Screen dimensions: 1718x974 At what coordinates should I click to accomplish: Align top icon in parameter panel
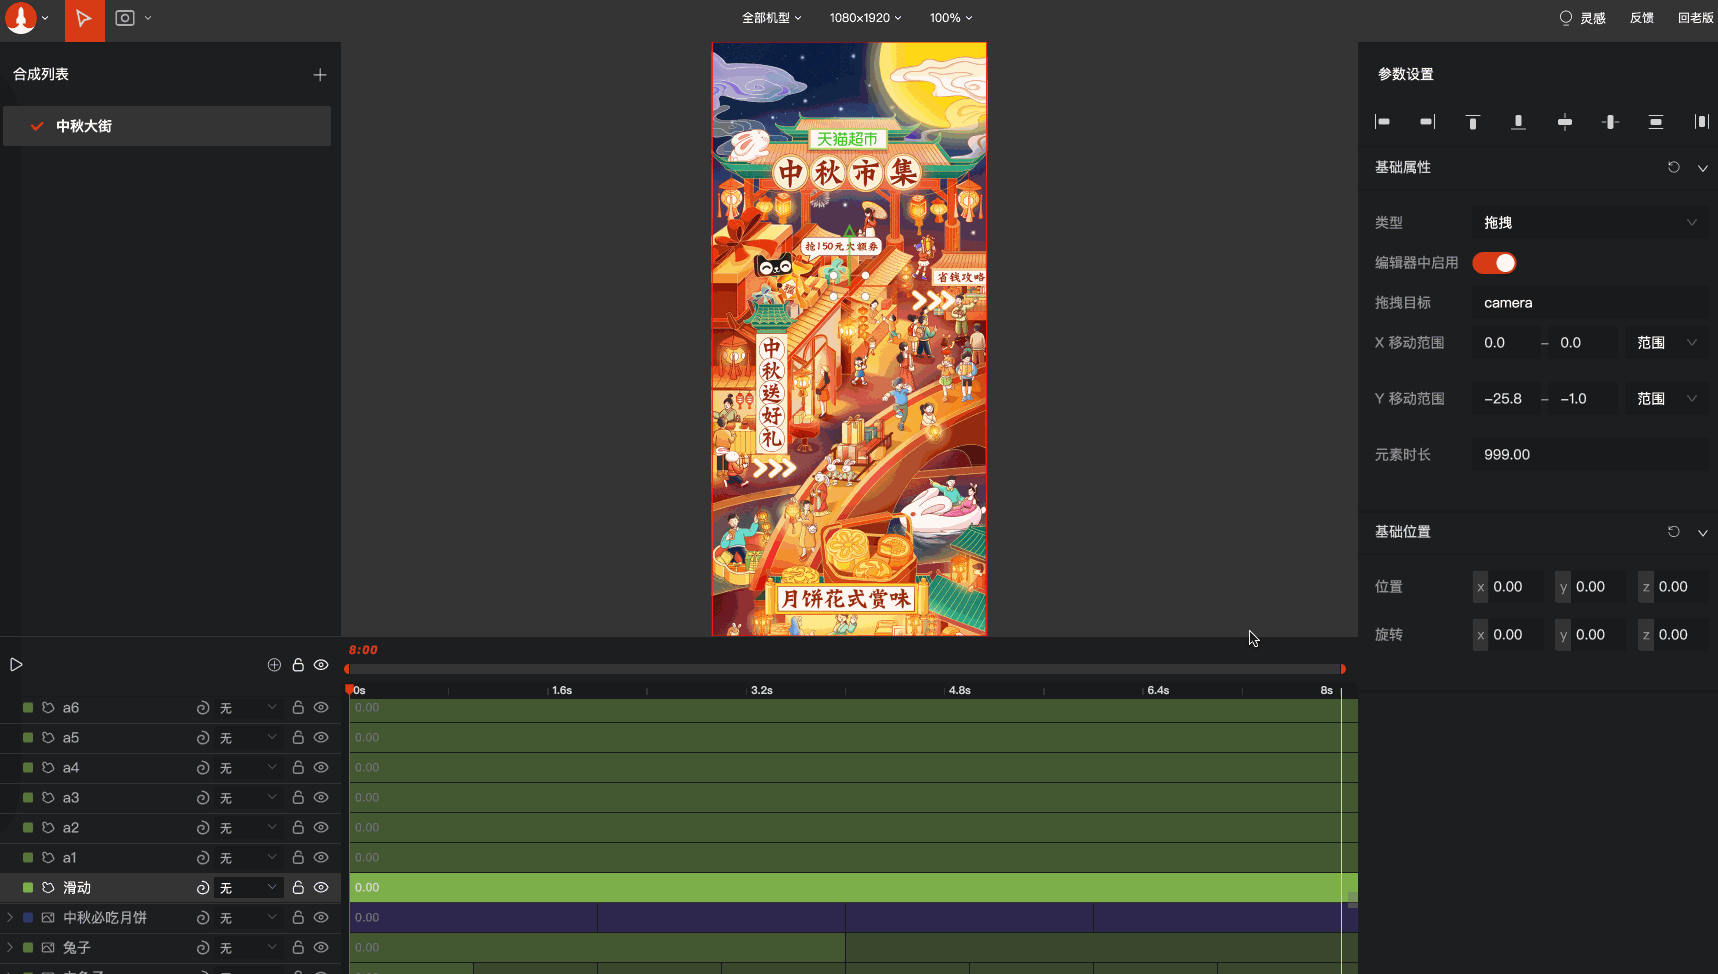[x=1472, y=122]
